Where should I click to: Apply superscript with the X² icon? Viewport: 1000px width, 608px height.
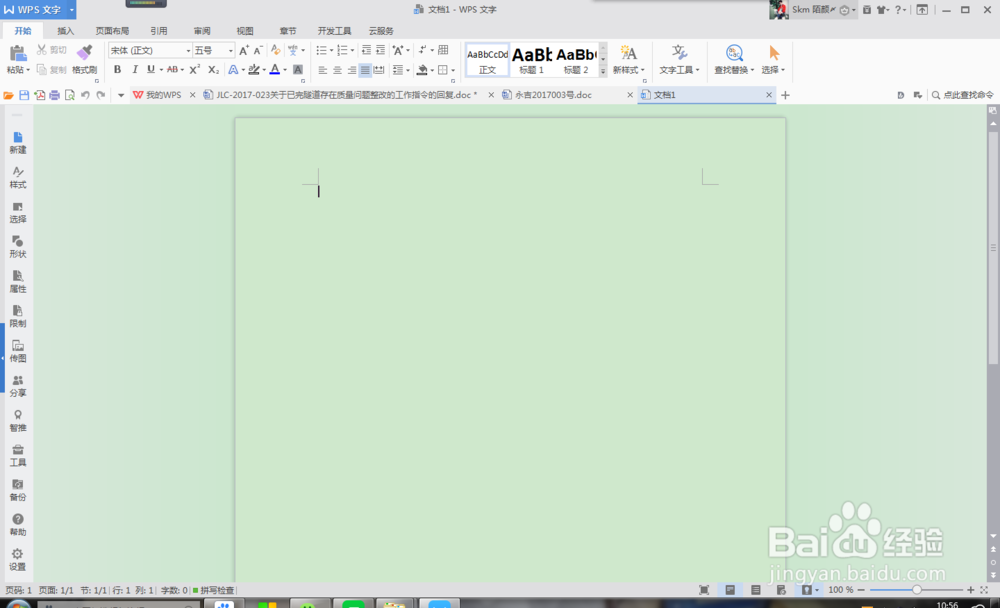195,70
